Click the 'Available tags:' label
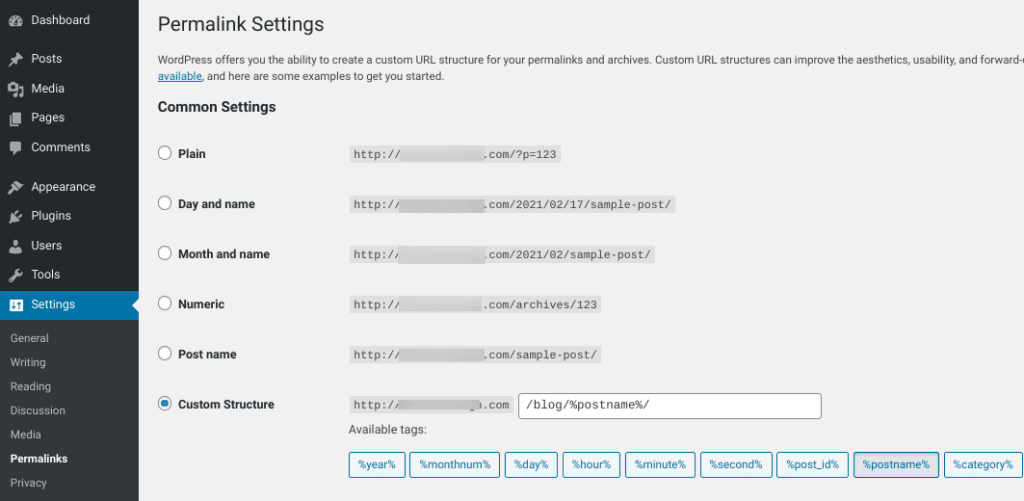Viewport: 1024px width, 501px height. (x=387, y=430)
